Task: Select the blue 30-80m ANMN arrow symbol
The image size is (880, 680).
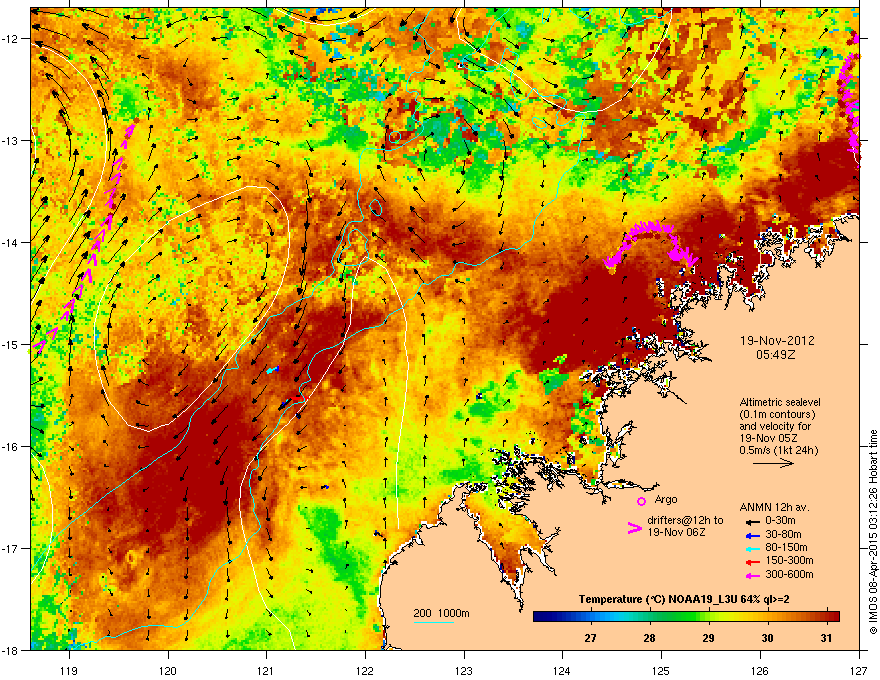Action: (x=753, y=535)
